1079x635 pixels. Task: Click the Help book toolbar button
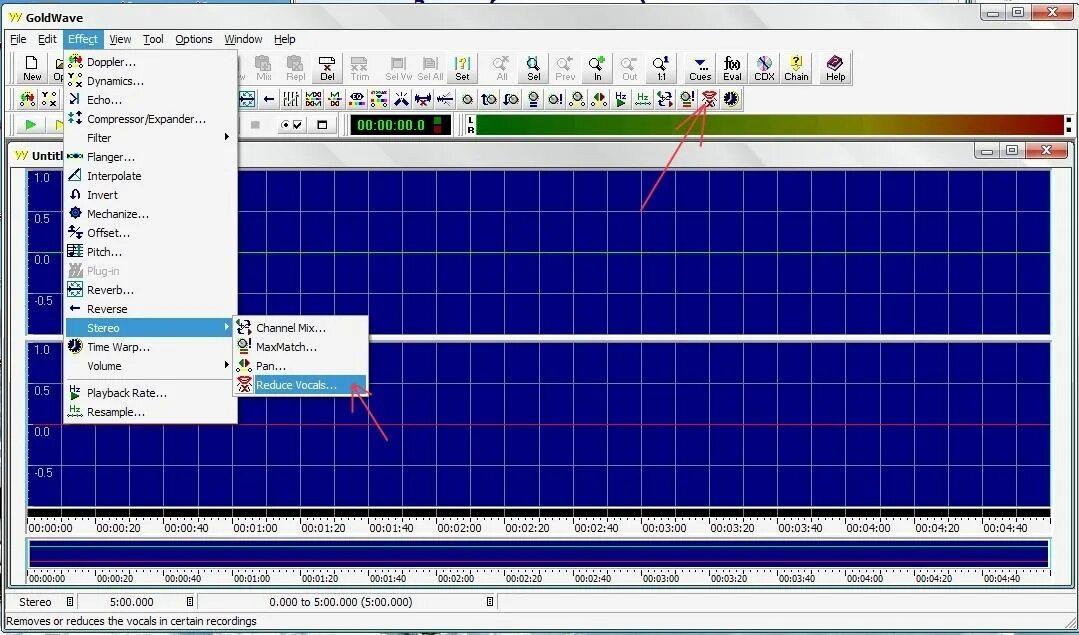(x=835, y=68)
